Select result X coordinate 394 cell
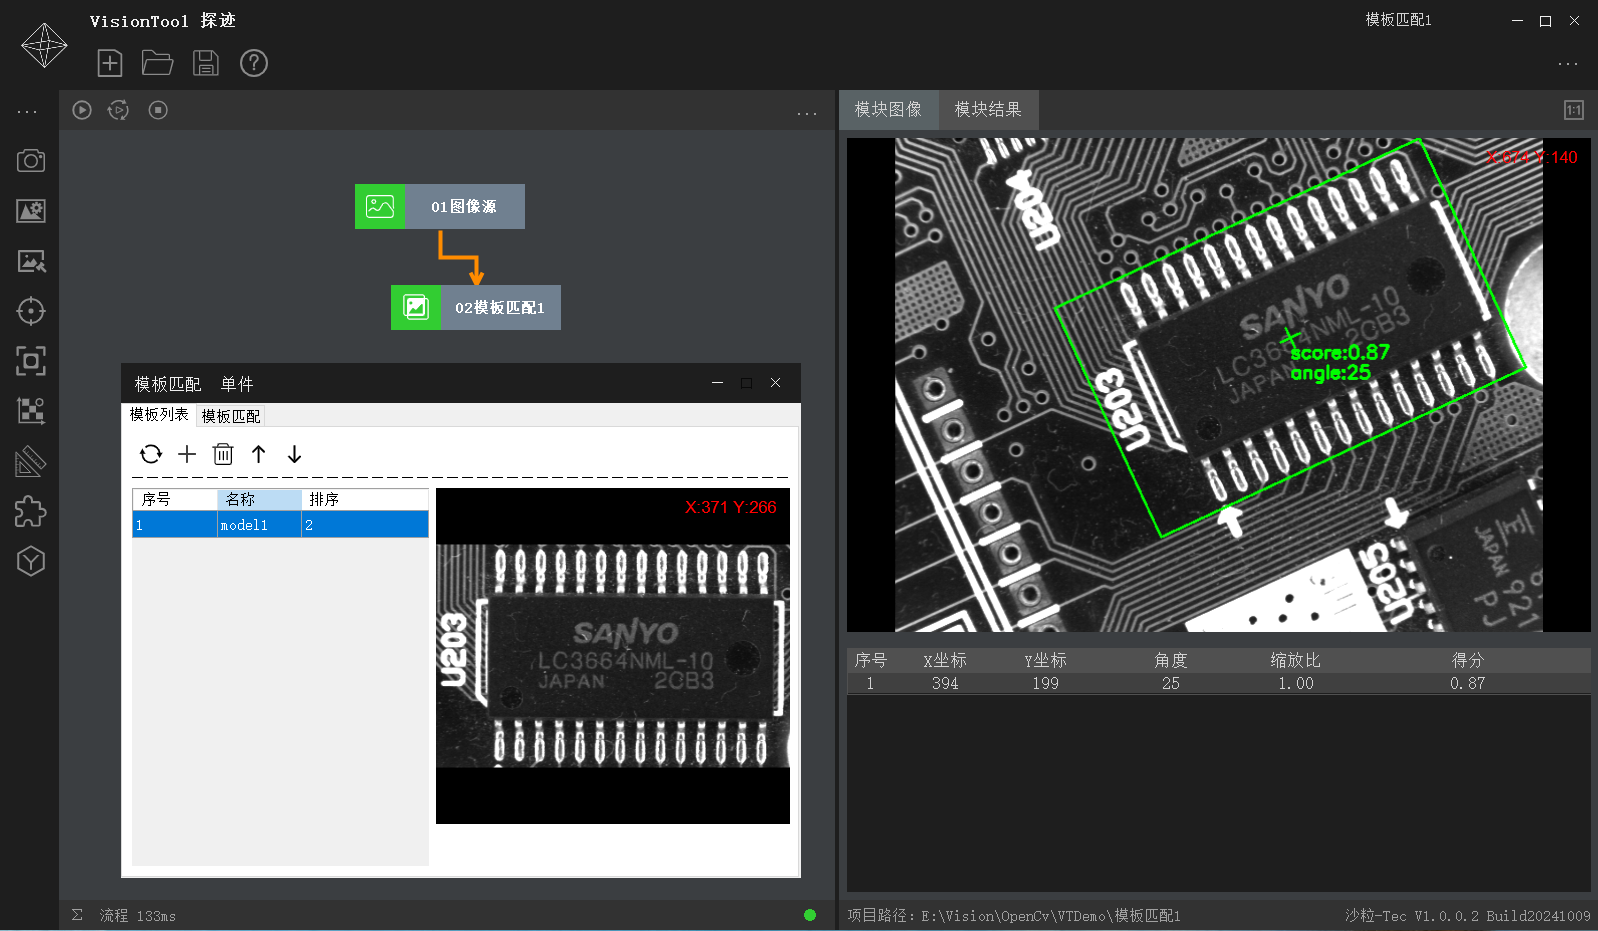The width and height of the screenshot is (1598, 931). 945,683
